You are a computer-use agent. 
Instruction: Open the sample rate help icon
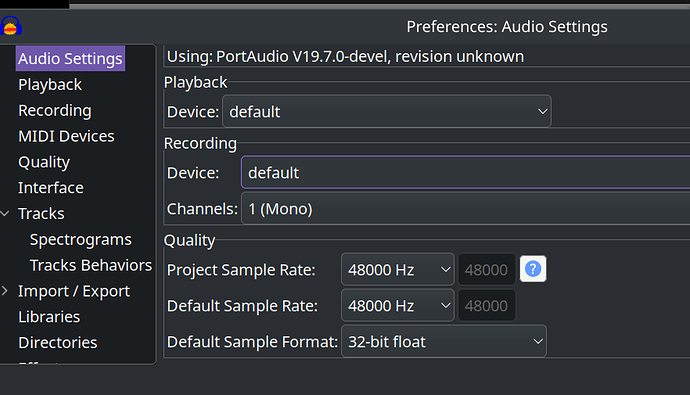[533, 269]
